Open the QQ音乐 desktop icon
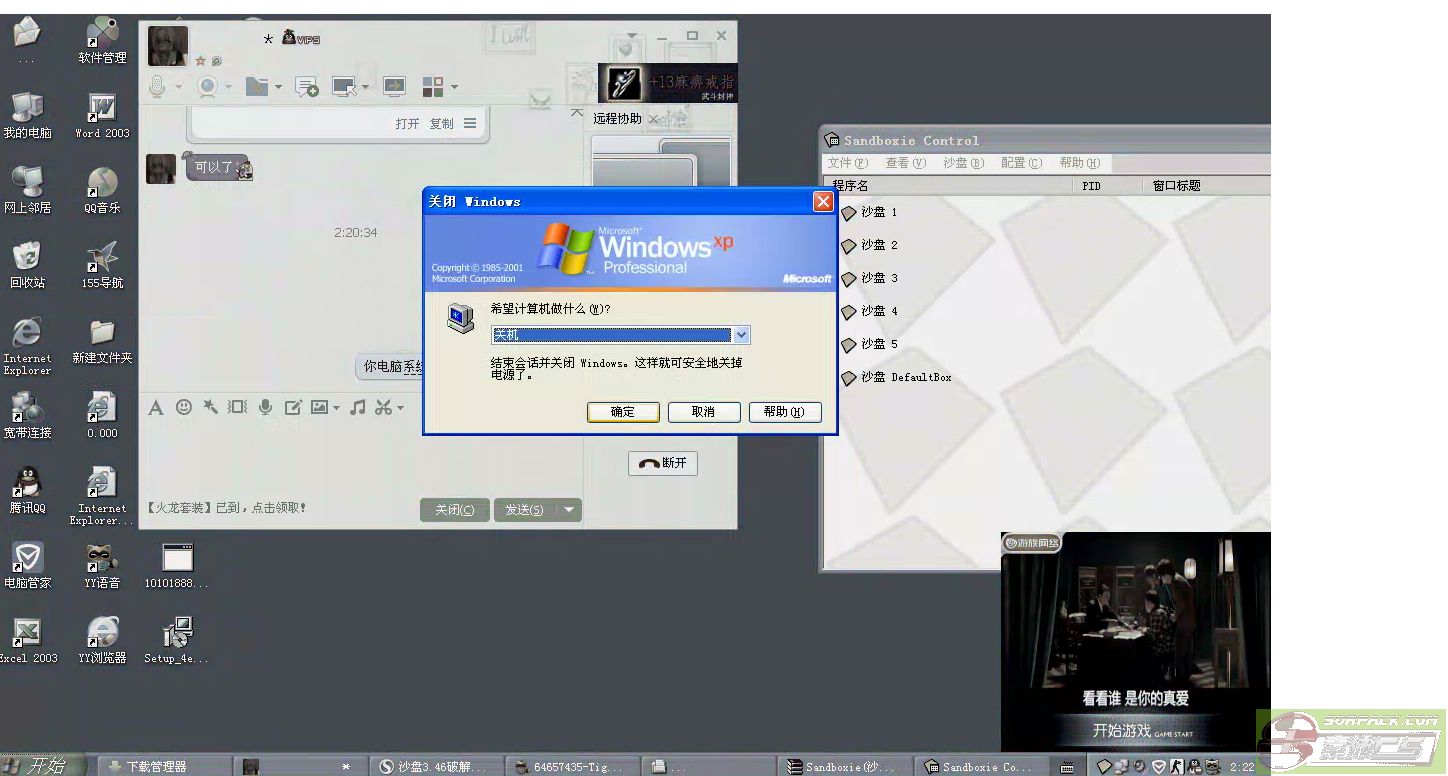 102,190
